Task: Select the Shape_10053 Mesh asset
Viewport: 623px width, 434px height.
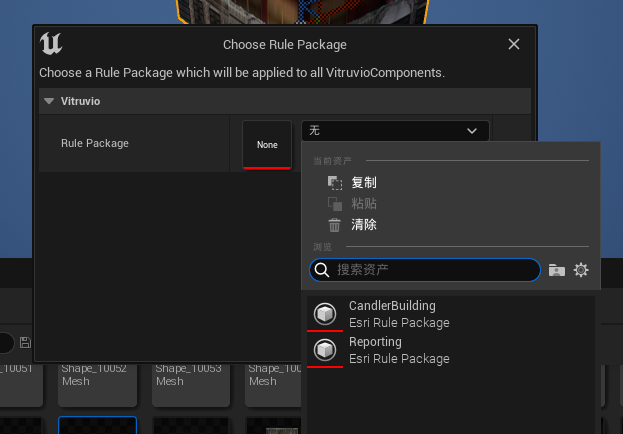Action: 191,384
